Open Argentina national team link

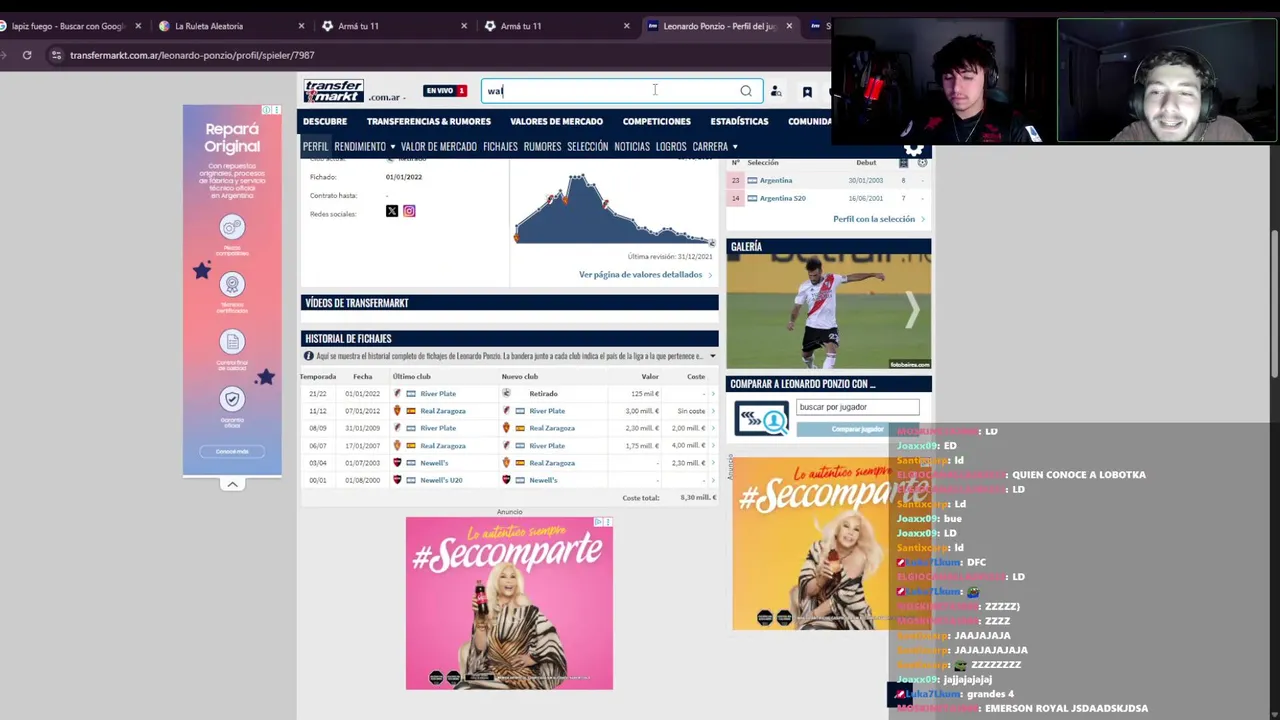pyautogui.click(x=776, y=181)
